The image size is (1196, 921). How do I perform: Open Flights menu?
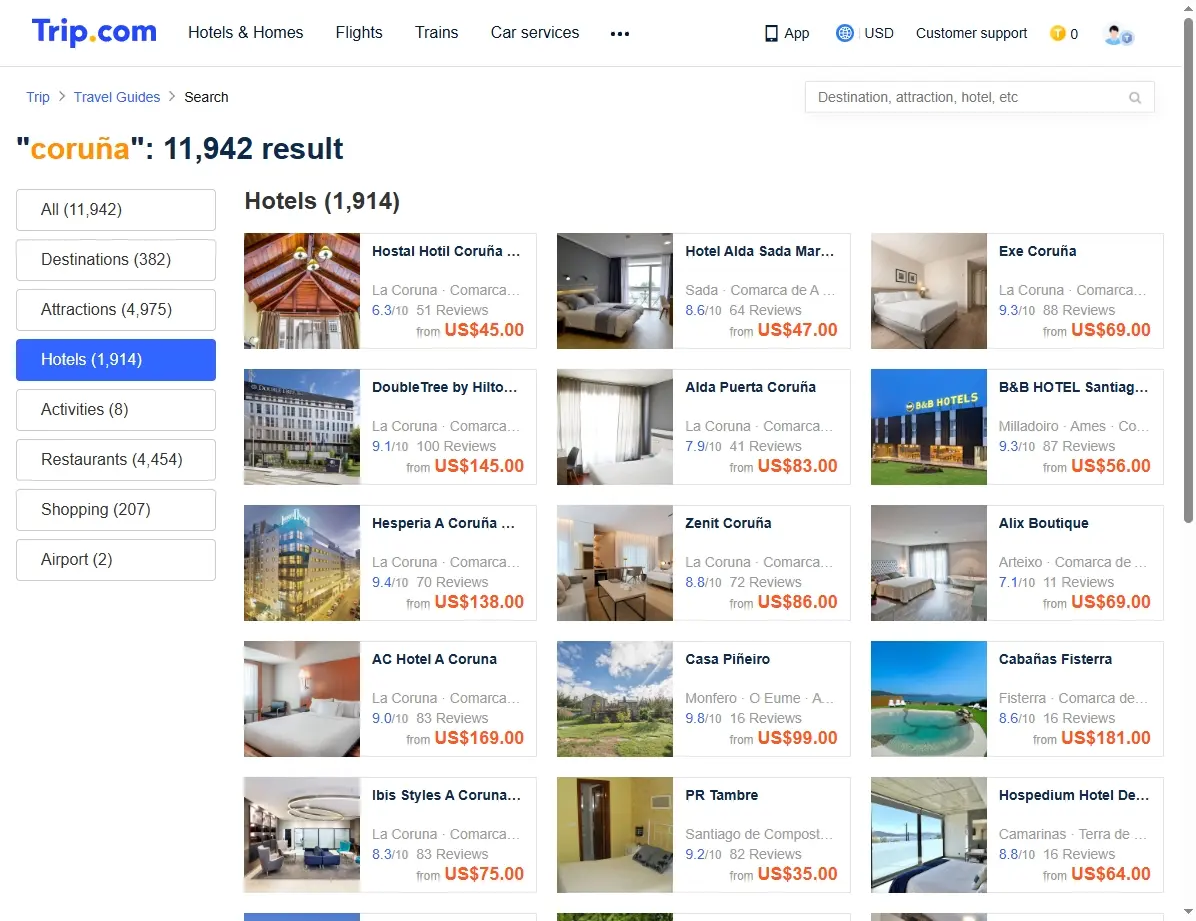(x=359, y=33)
